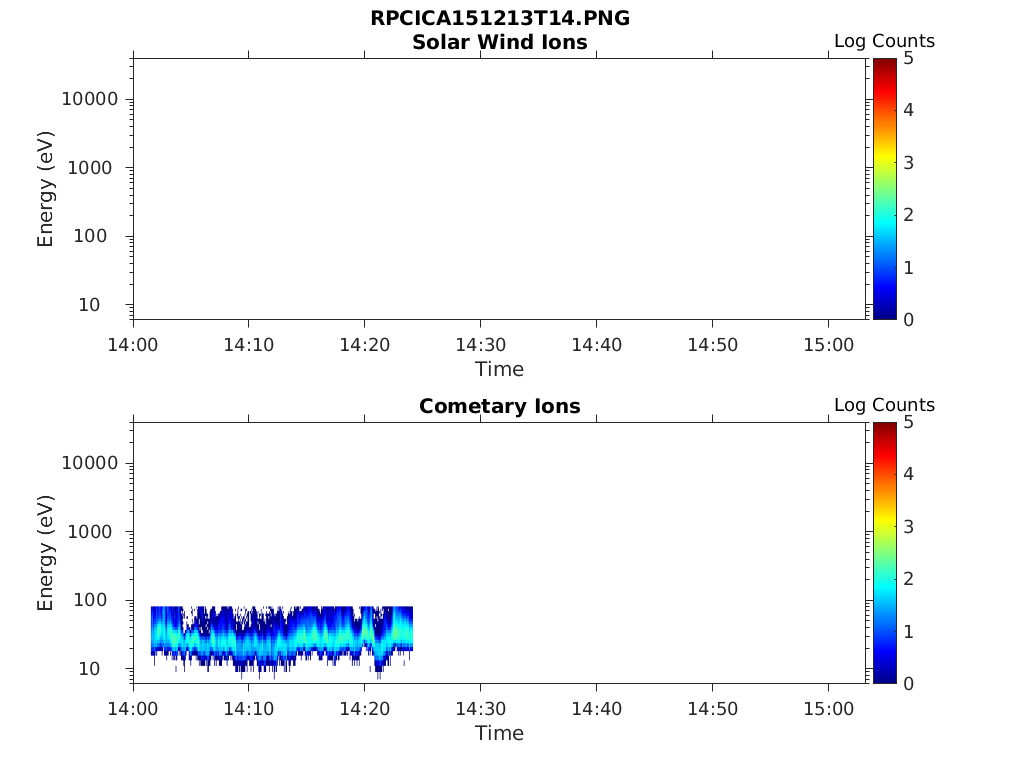Click the Cometary Ions colorbar gradient
This screenshot has width=1024, height=768.
pyautogui.click(x=884, y=552)
